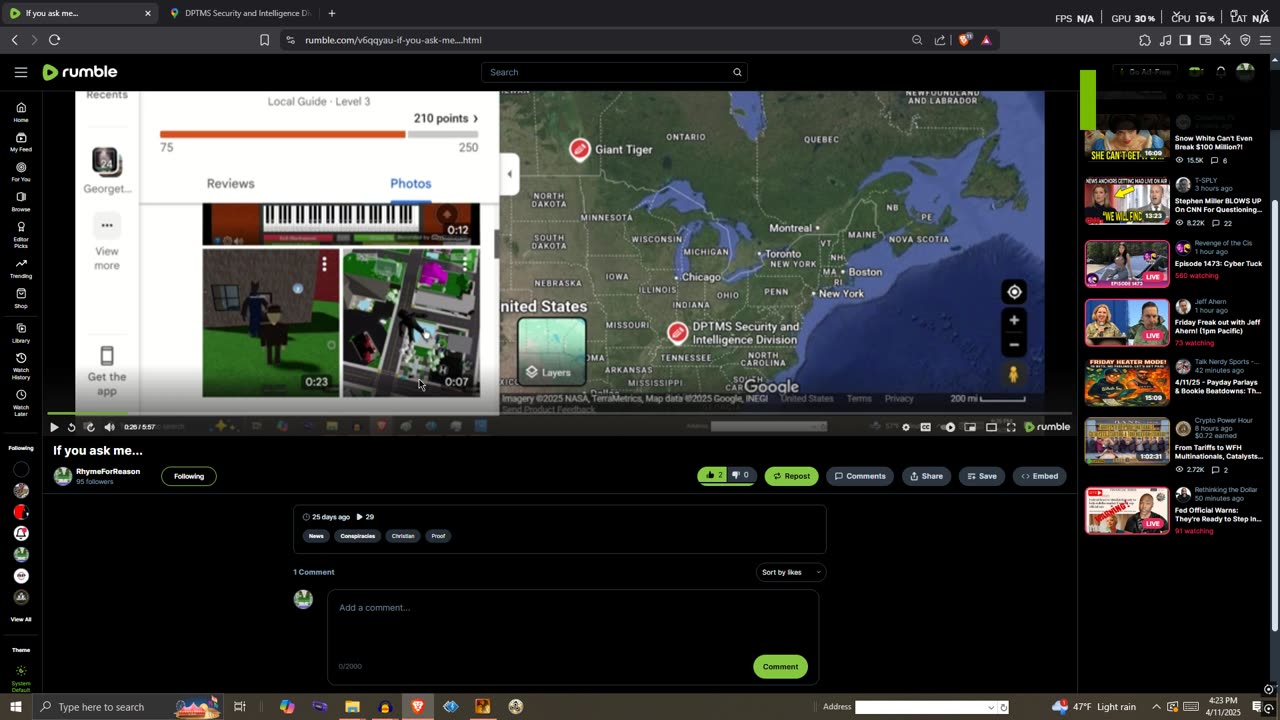Select the Christian tag
The image size is (1280, 720).
pos(403,536)
